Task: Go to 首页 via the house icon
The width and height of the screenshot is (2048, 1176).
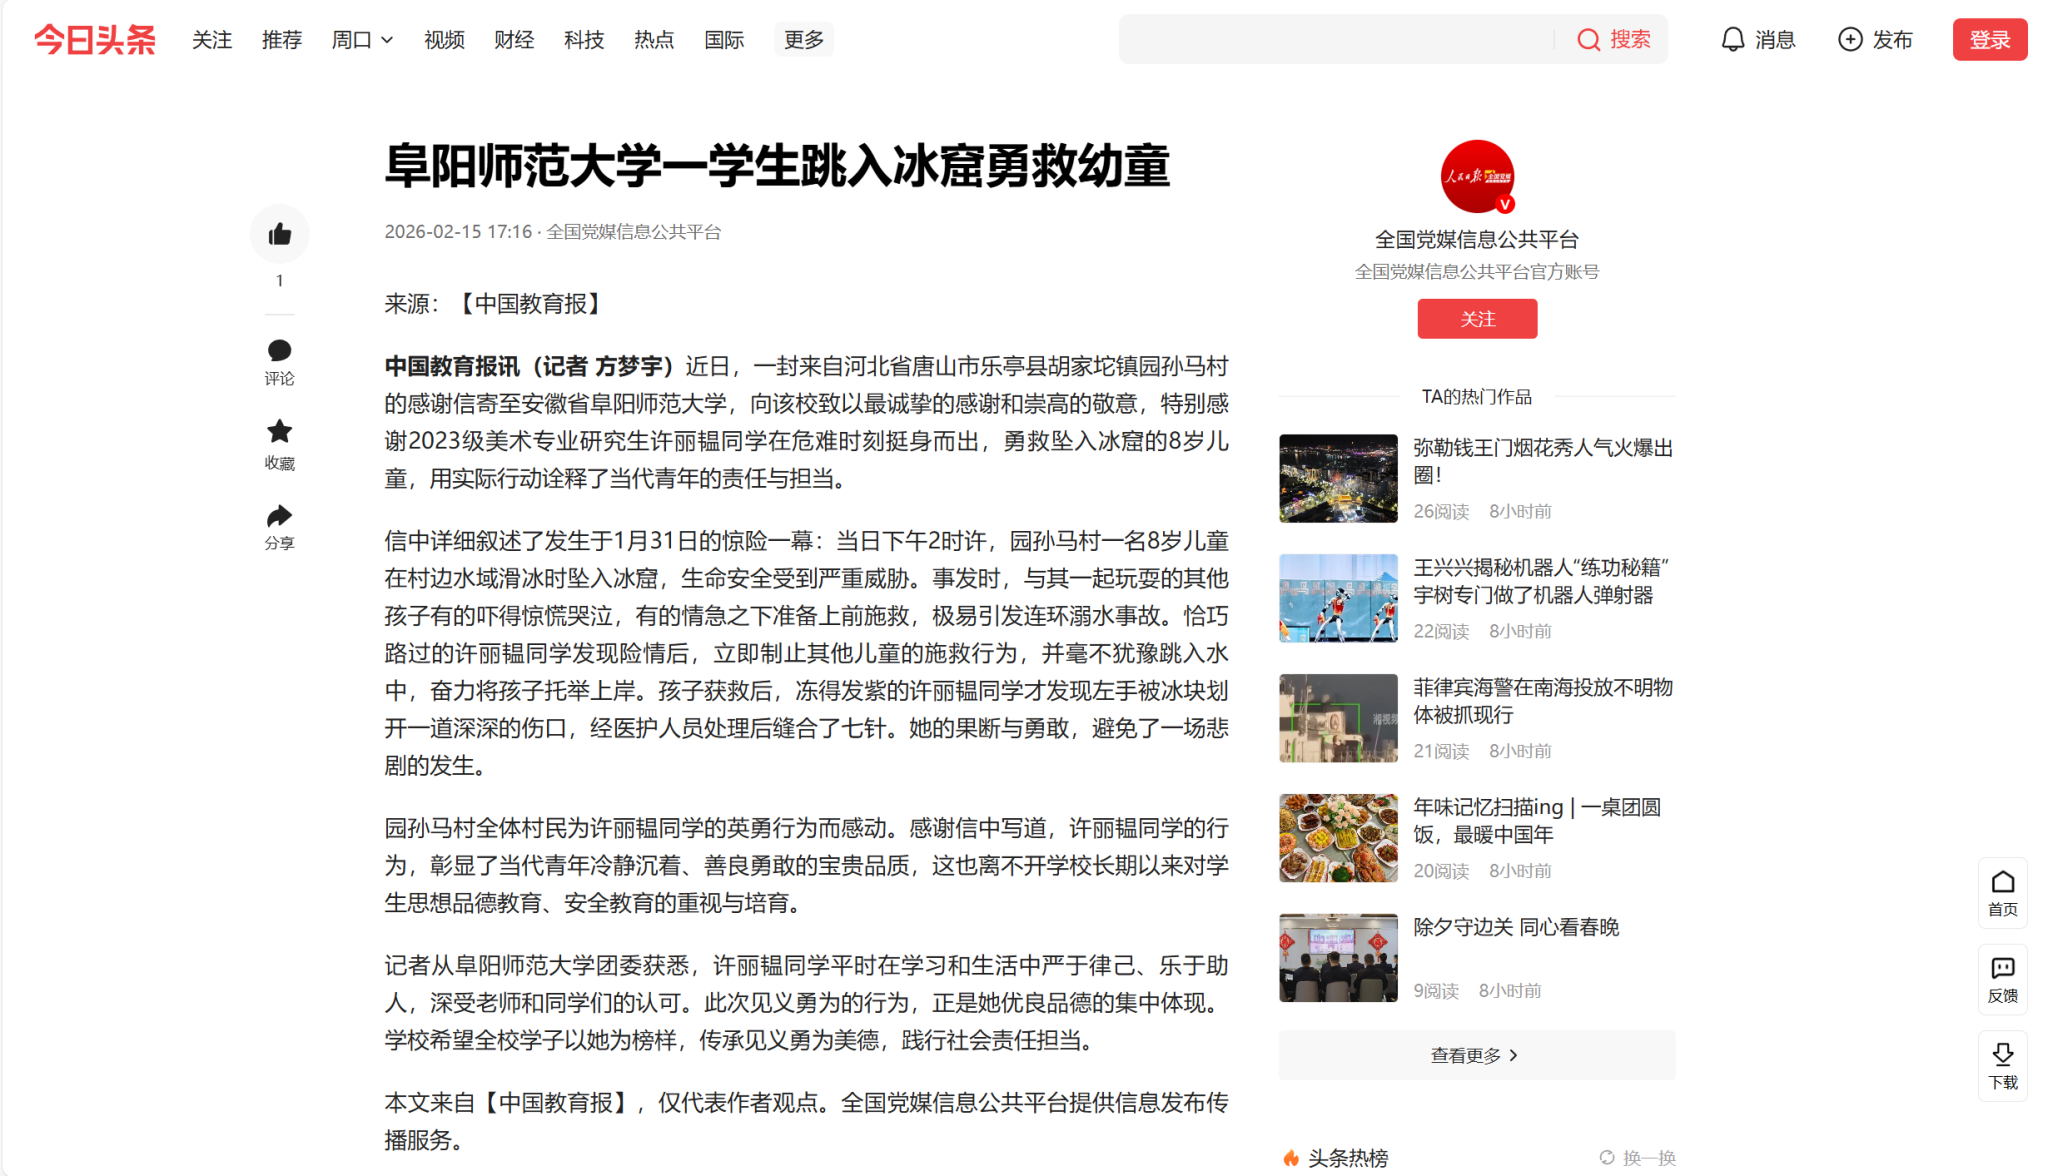Action: point(2002,882)
